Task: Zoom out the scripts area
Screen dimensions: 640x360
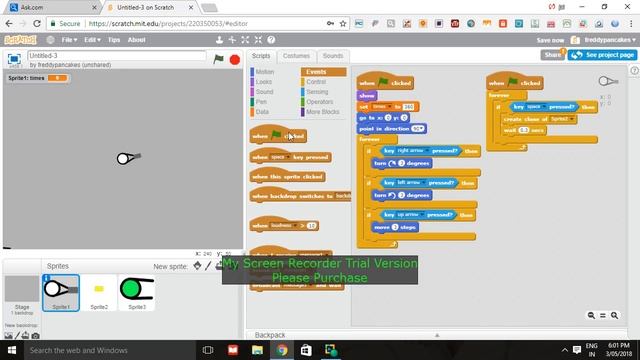Action: pos(591,315)
